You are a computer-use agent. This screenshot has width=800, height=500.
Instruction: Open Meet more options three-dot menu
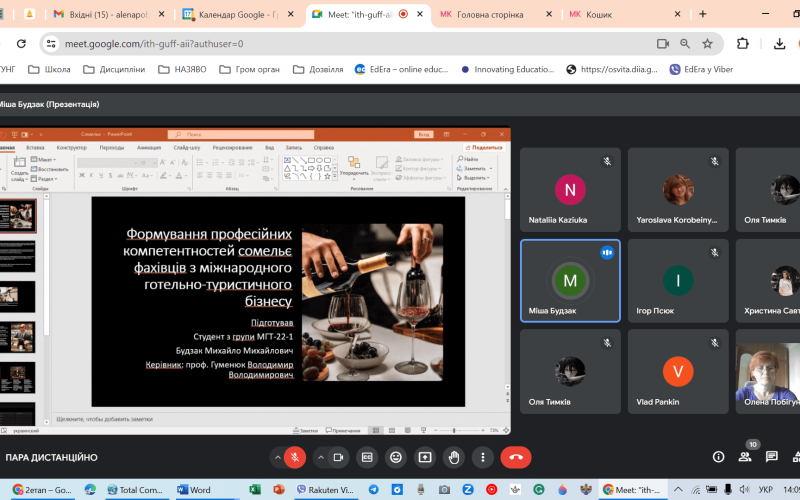(483, 457)
